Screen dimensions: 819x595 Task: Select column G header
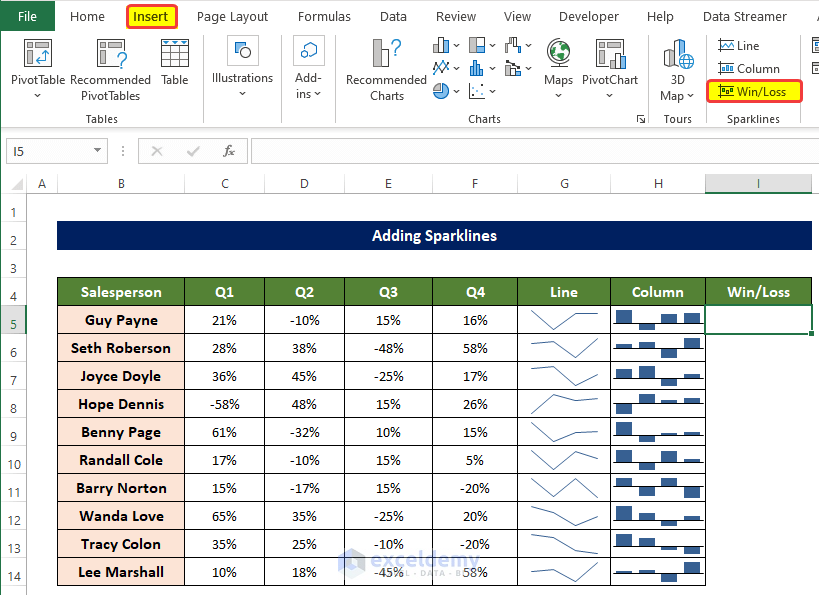(x=564, y=183)
